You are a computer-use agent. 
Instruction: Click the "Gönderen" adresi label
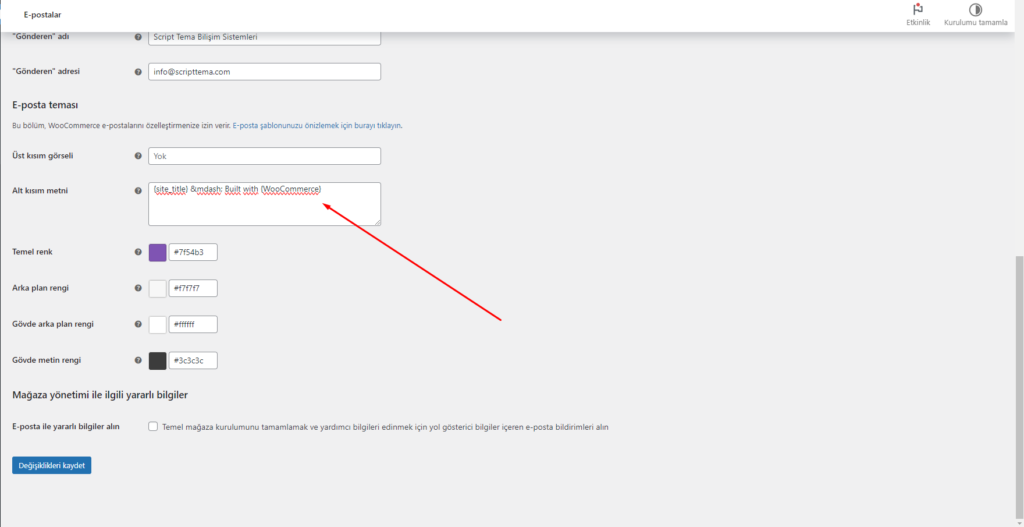[46, 72]
